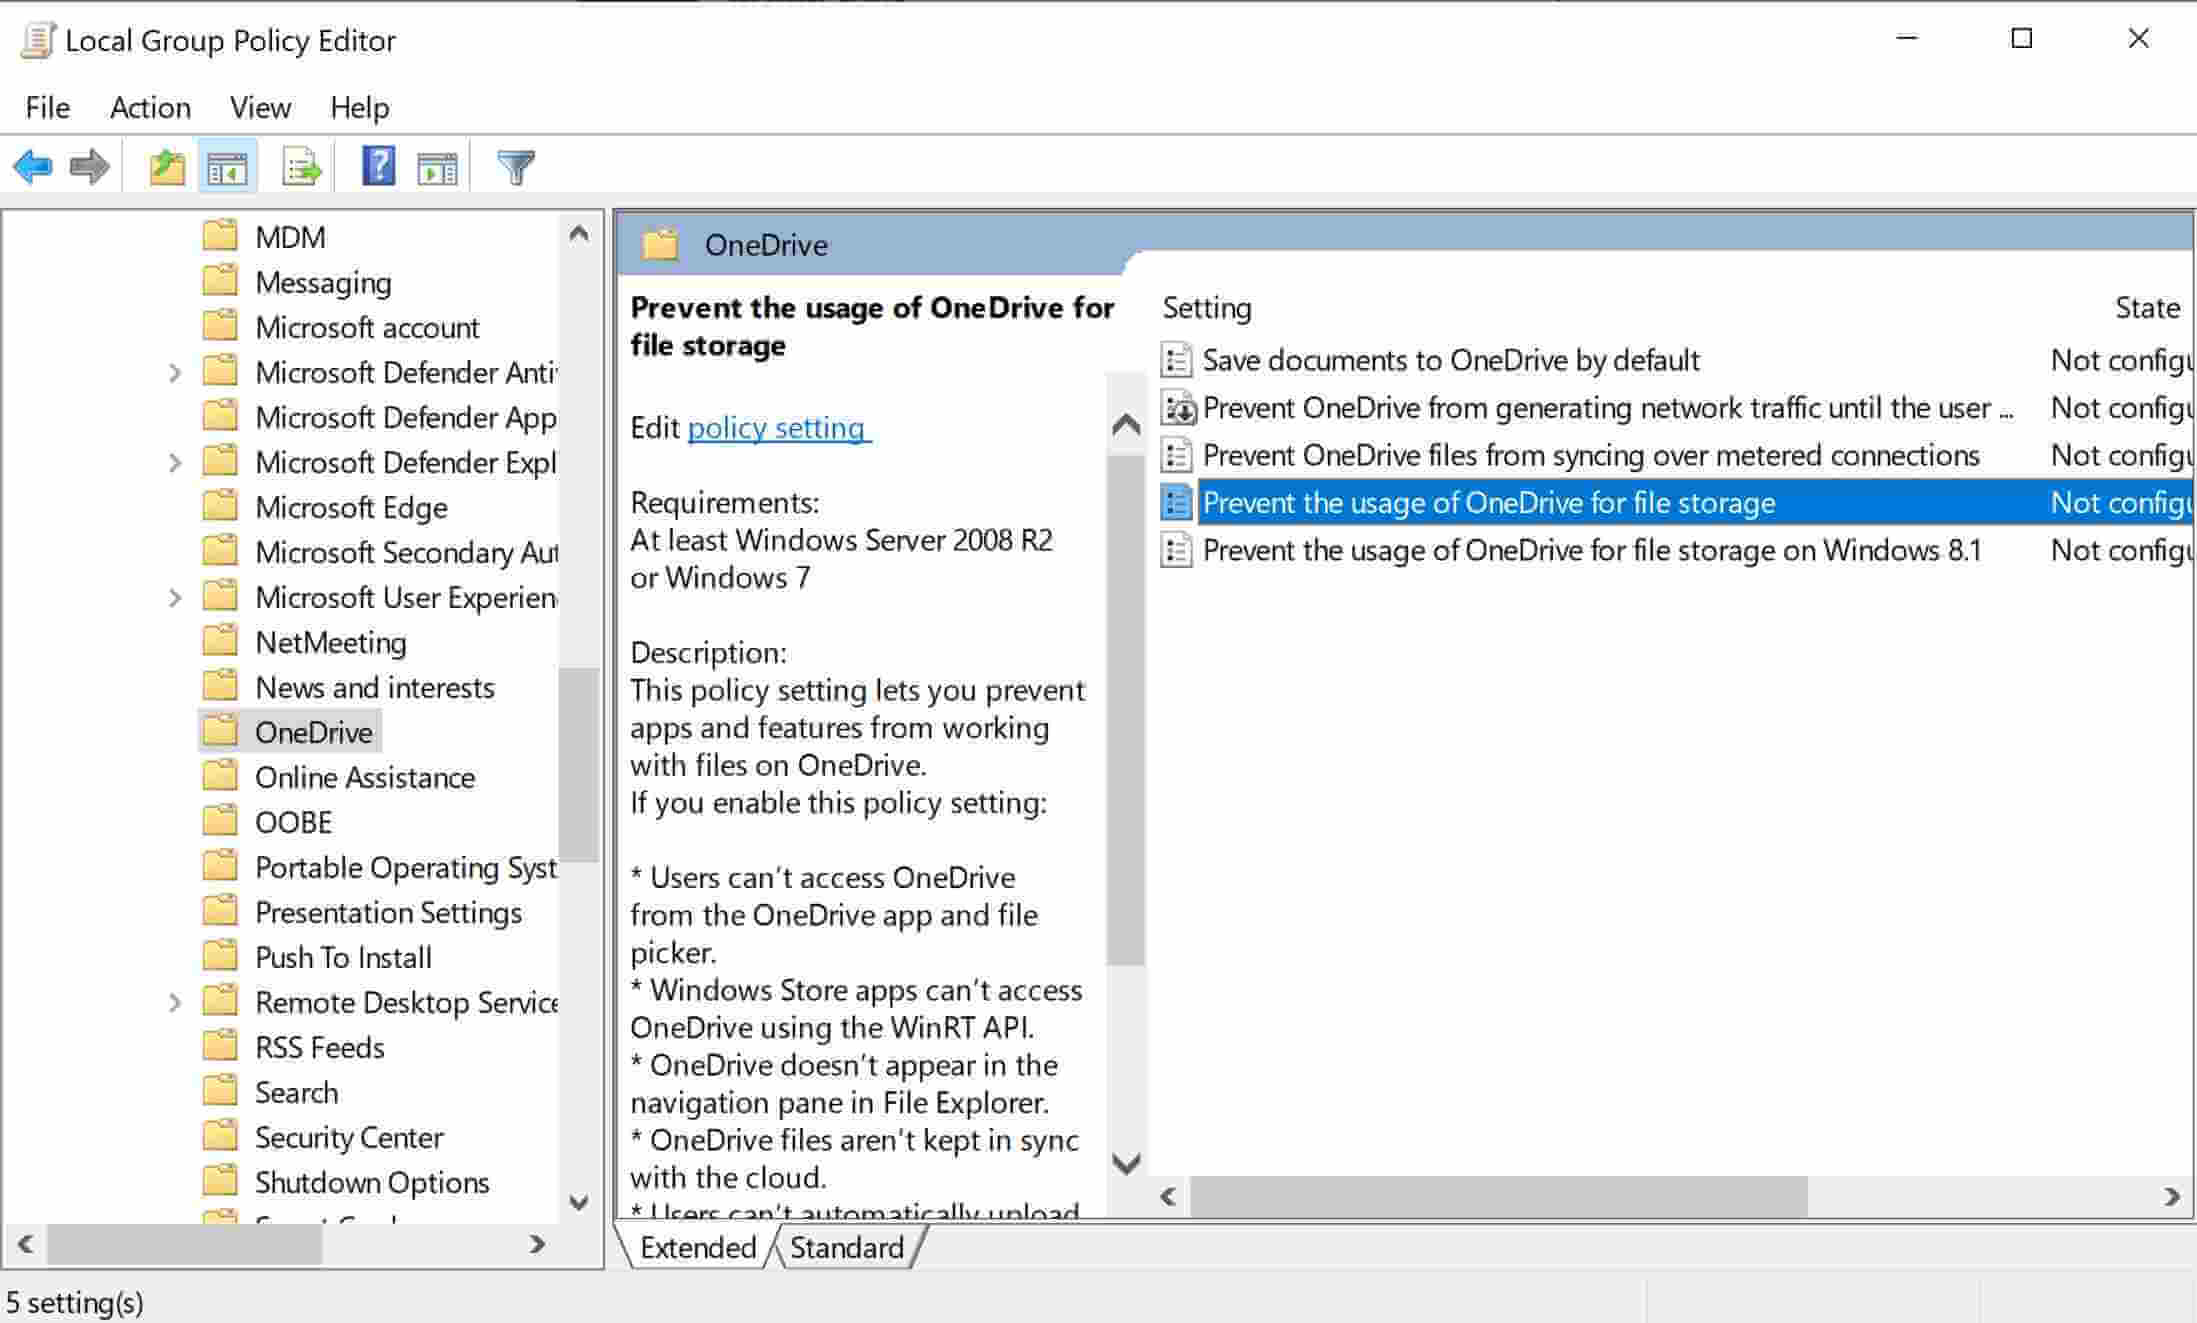Select the News and interests folder
Image resolution: width=2197 pixels, height=1323 pixels.
click(374, 687)
